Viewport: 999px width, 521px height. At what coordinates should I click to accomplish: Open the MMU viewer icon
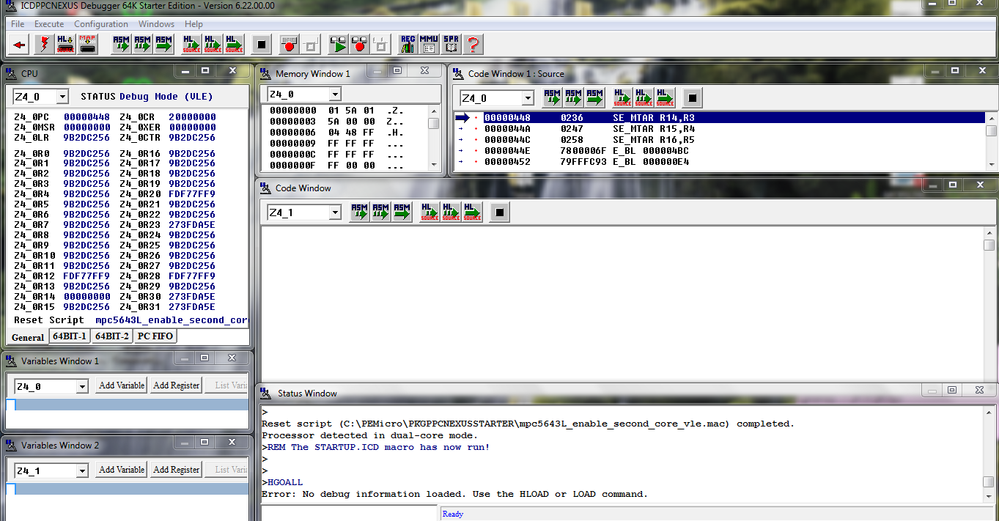429,45
